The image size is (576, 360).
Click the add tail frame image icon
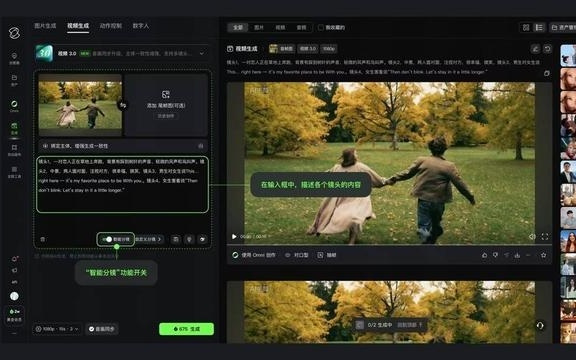click(x=166, y=95)
